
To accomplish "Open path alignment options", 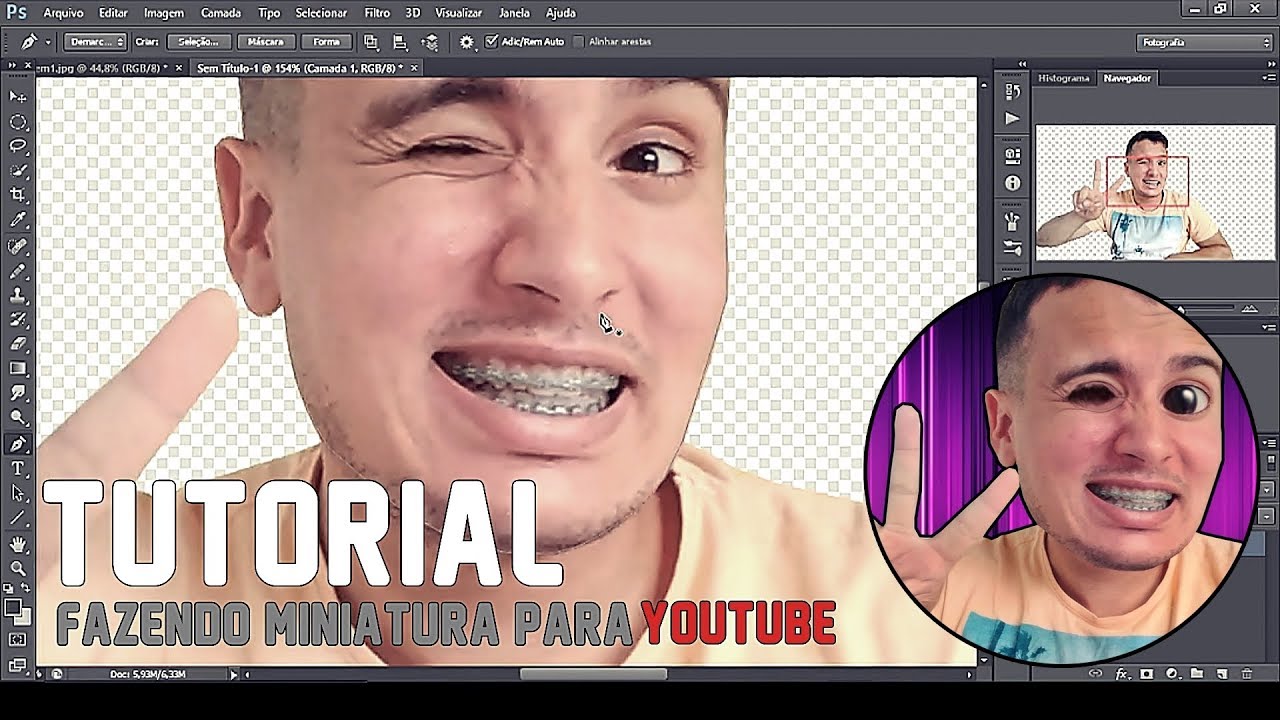I will click(x=400, y=42).
